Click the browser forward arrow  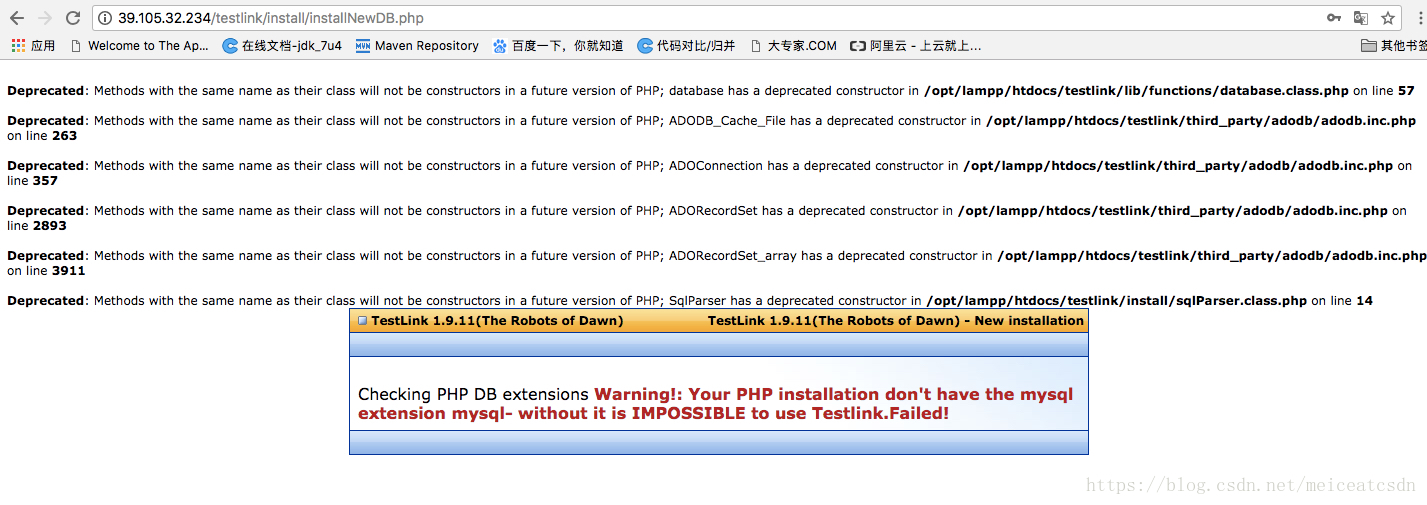(45, 18)
